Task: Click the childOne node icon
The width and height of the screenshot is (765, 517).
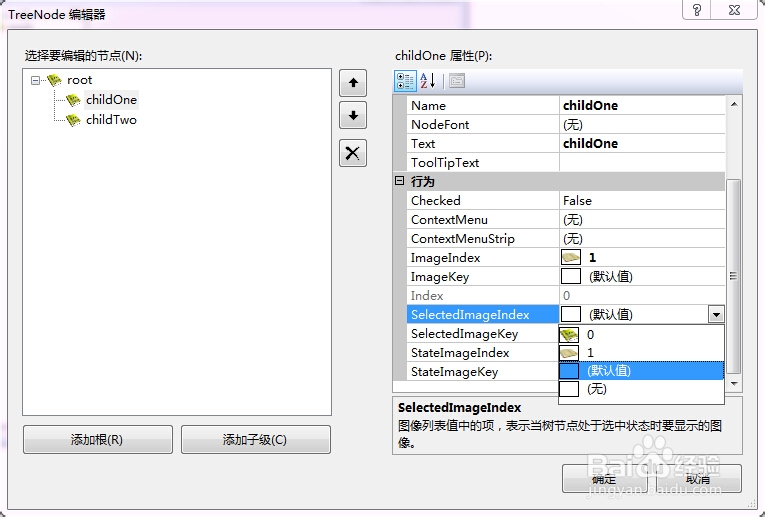Action: click(73, 100)
